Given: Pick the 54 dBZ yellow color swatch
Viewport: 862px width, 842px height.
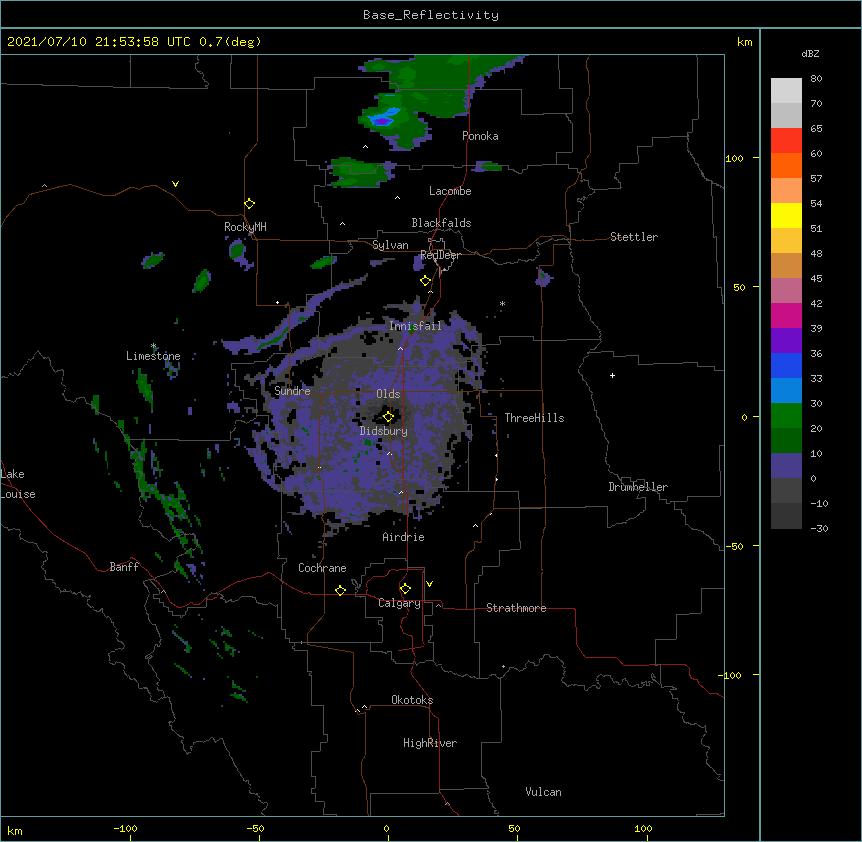Looking at the screenshot, I should (786, 215).
